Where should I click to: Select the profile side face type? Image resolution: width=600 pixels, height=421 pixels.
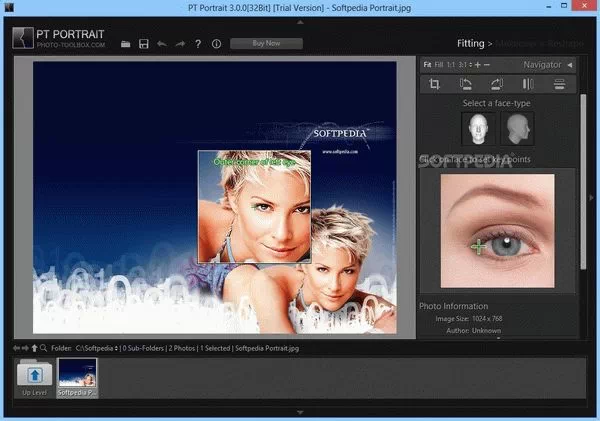coord(517,127)
